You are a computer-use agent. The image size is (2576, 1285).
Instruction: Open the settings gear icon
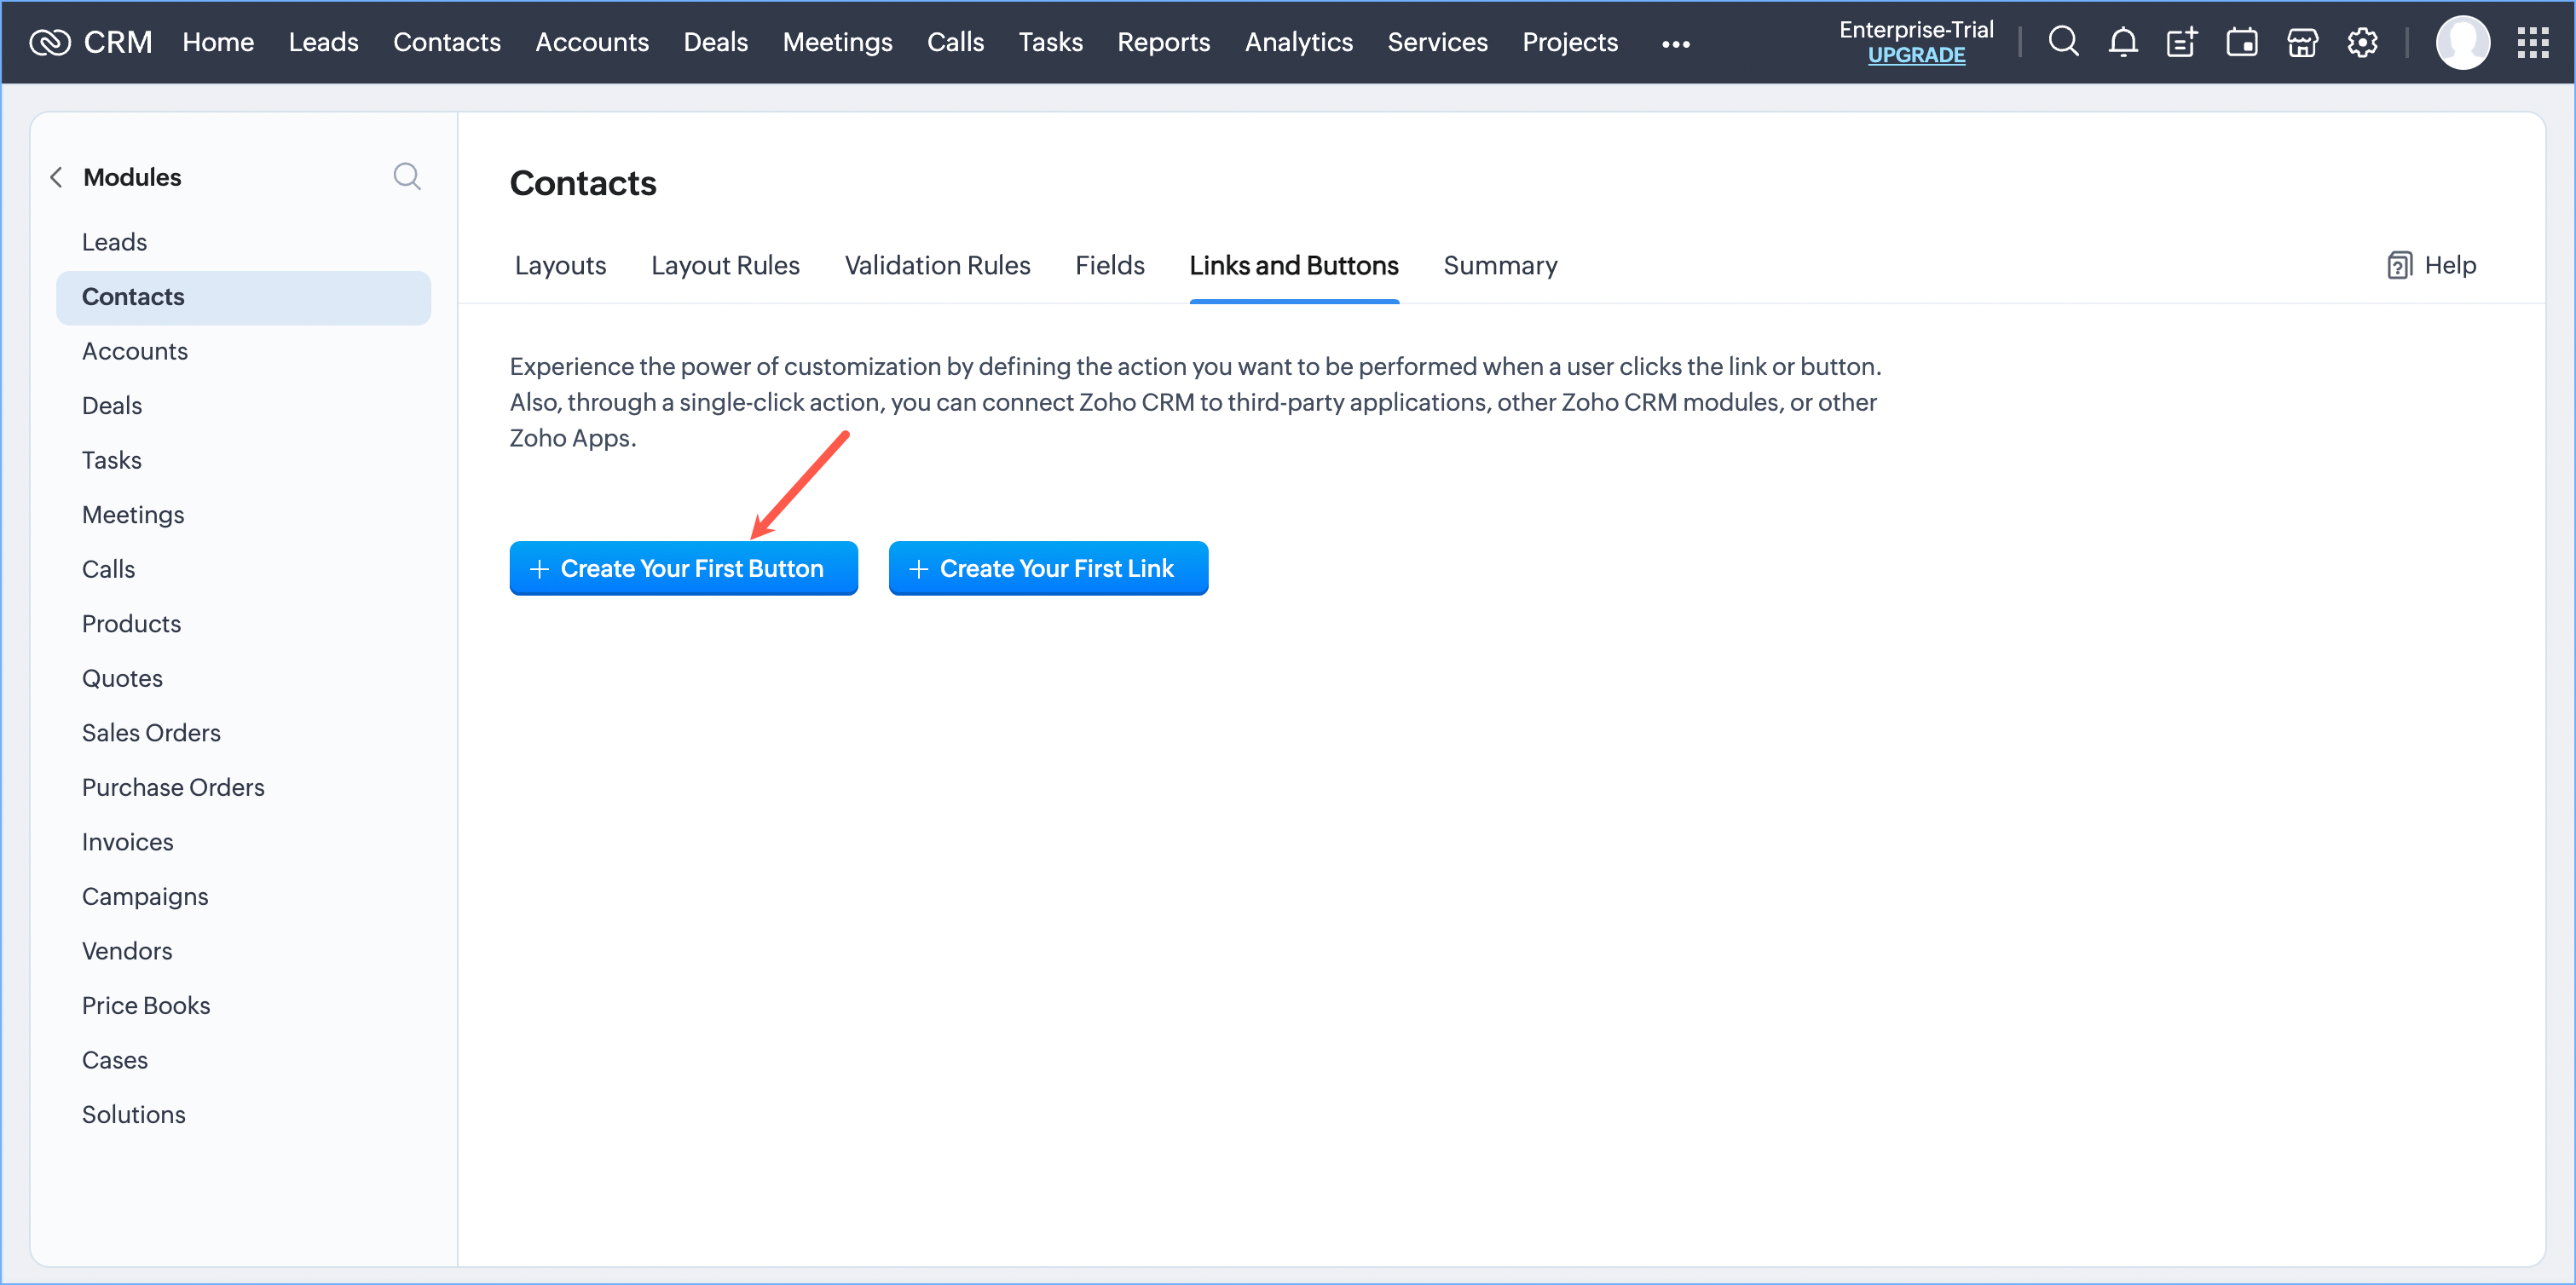pos(2362,42)
